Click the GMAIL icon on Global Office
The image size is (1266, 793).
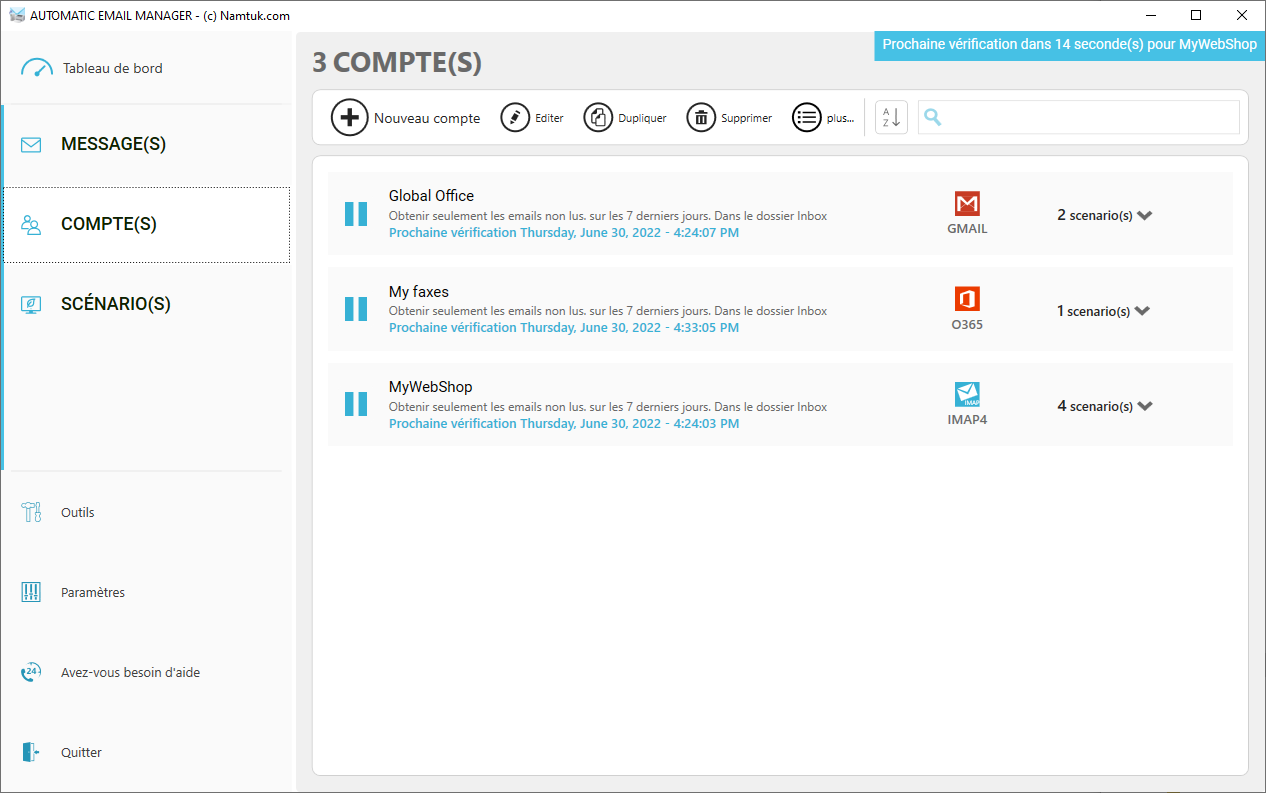tap(966, 205)
